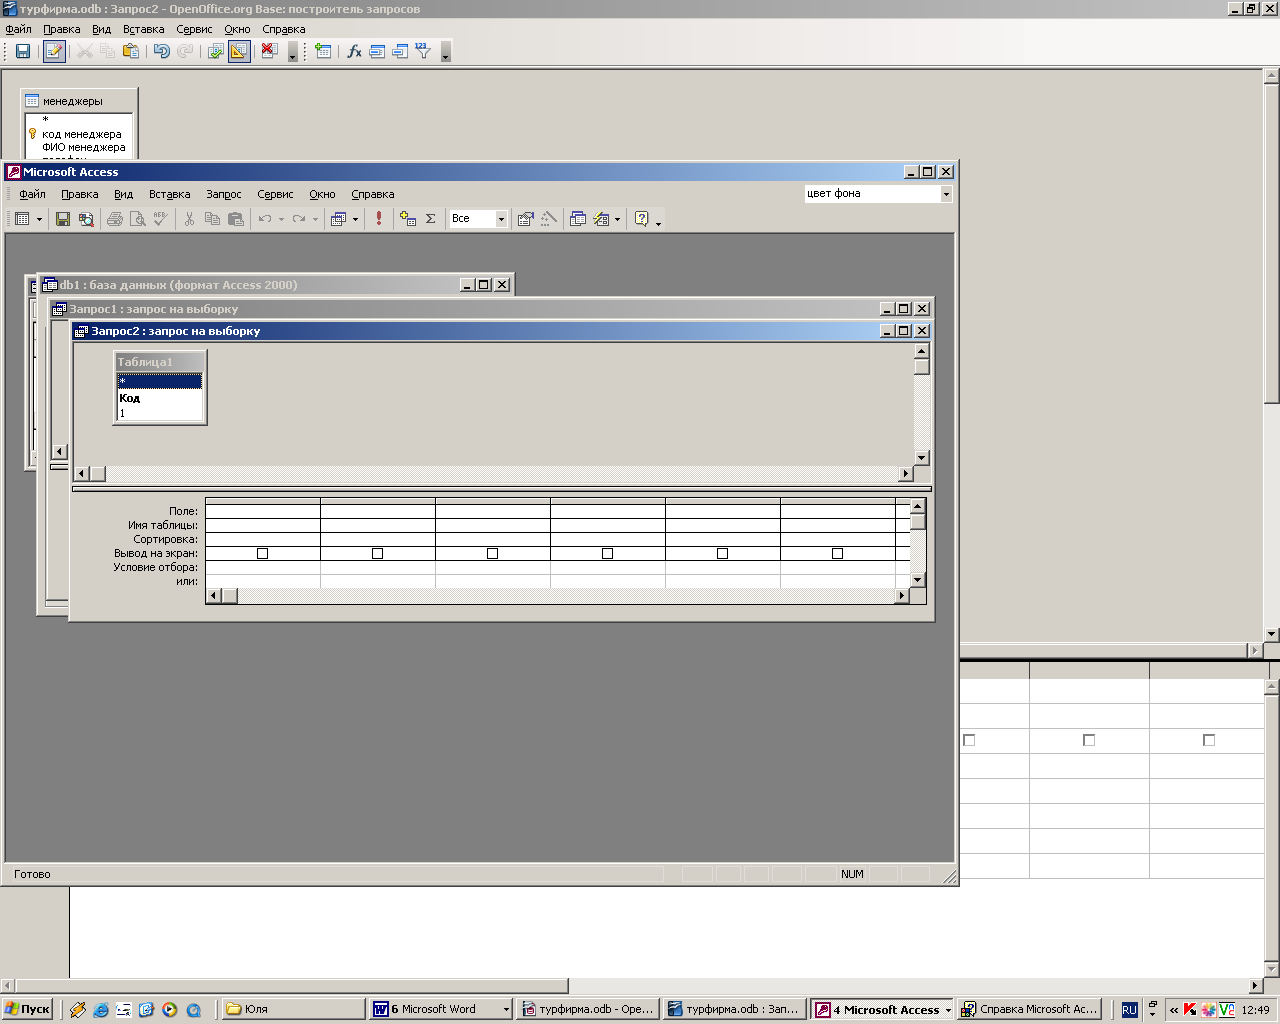Screen dimensions: 1280x1024
Task: Open 'Окно' menu in OpenOffice Base window
Action: (x=237, y=29)
